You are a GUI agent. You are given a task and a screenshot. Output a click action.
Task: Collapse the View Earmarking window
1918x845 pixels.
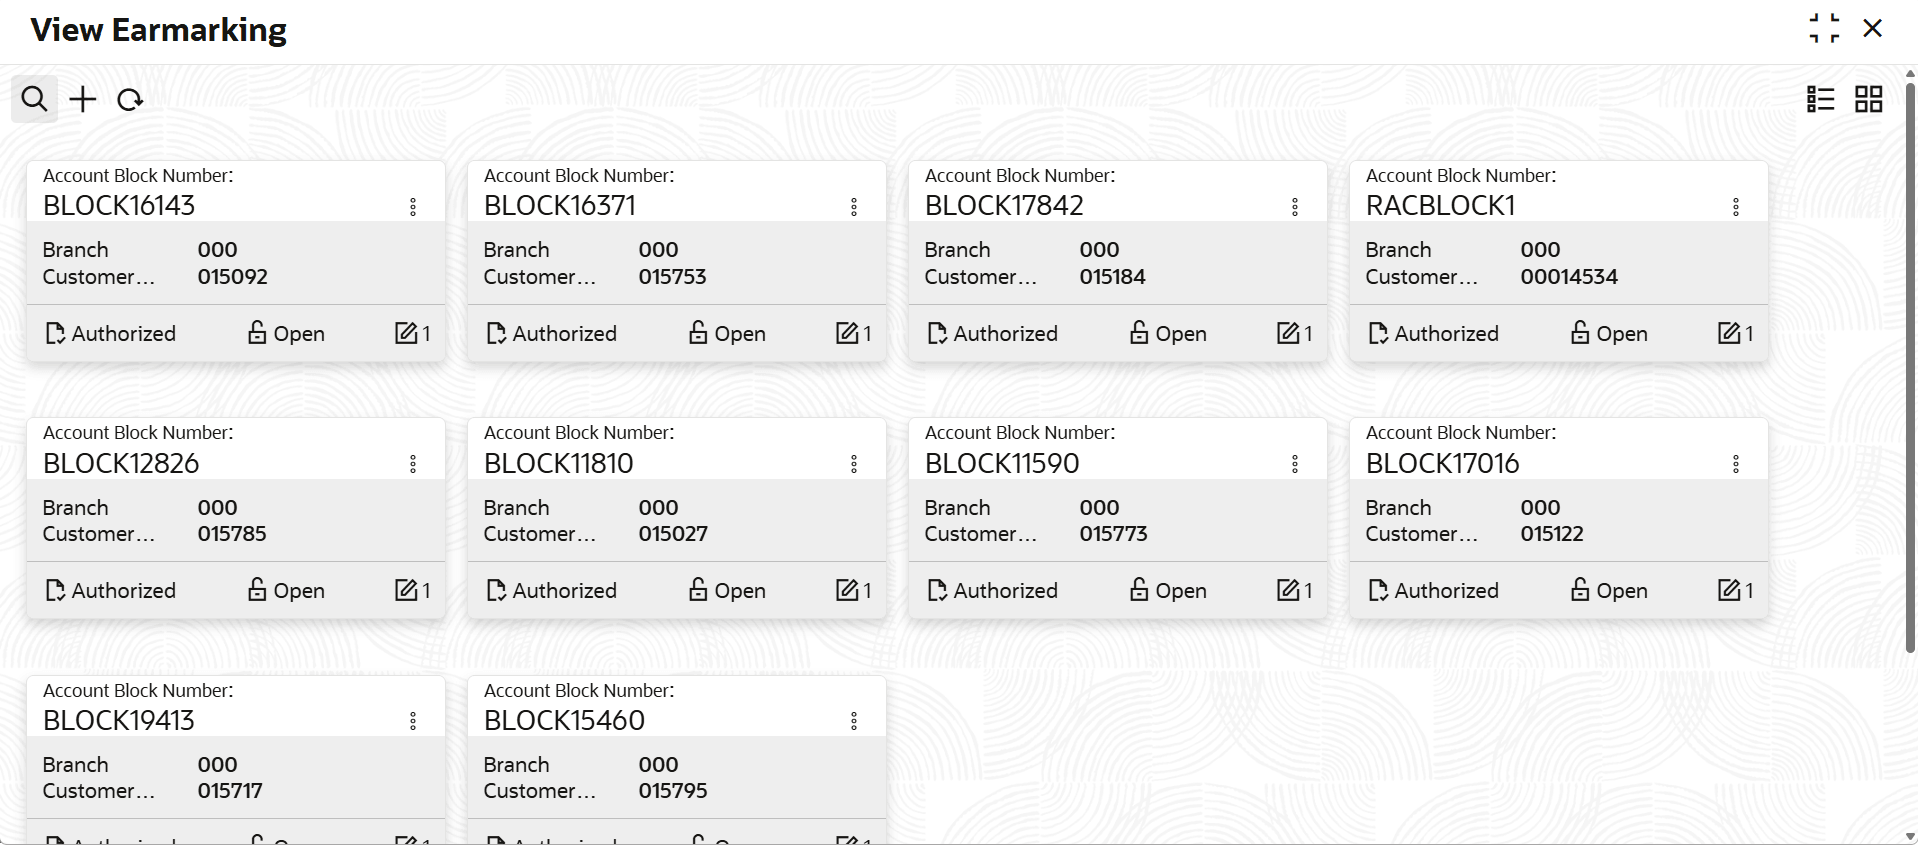pos(1824,28)
